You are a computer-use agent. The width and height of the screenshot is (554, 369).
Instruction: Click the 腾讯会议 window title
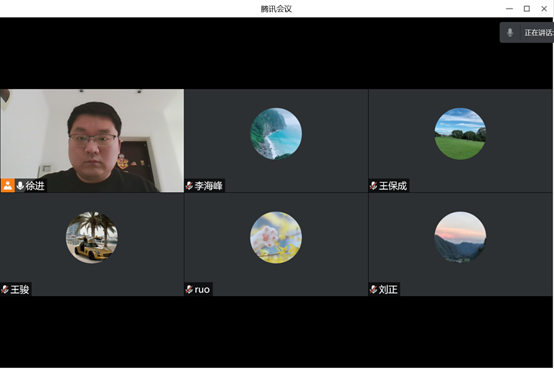(276, 9)
